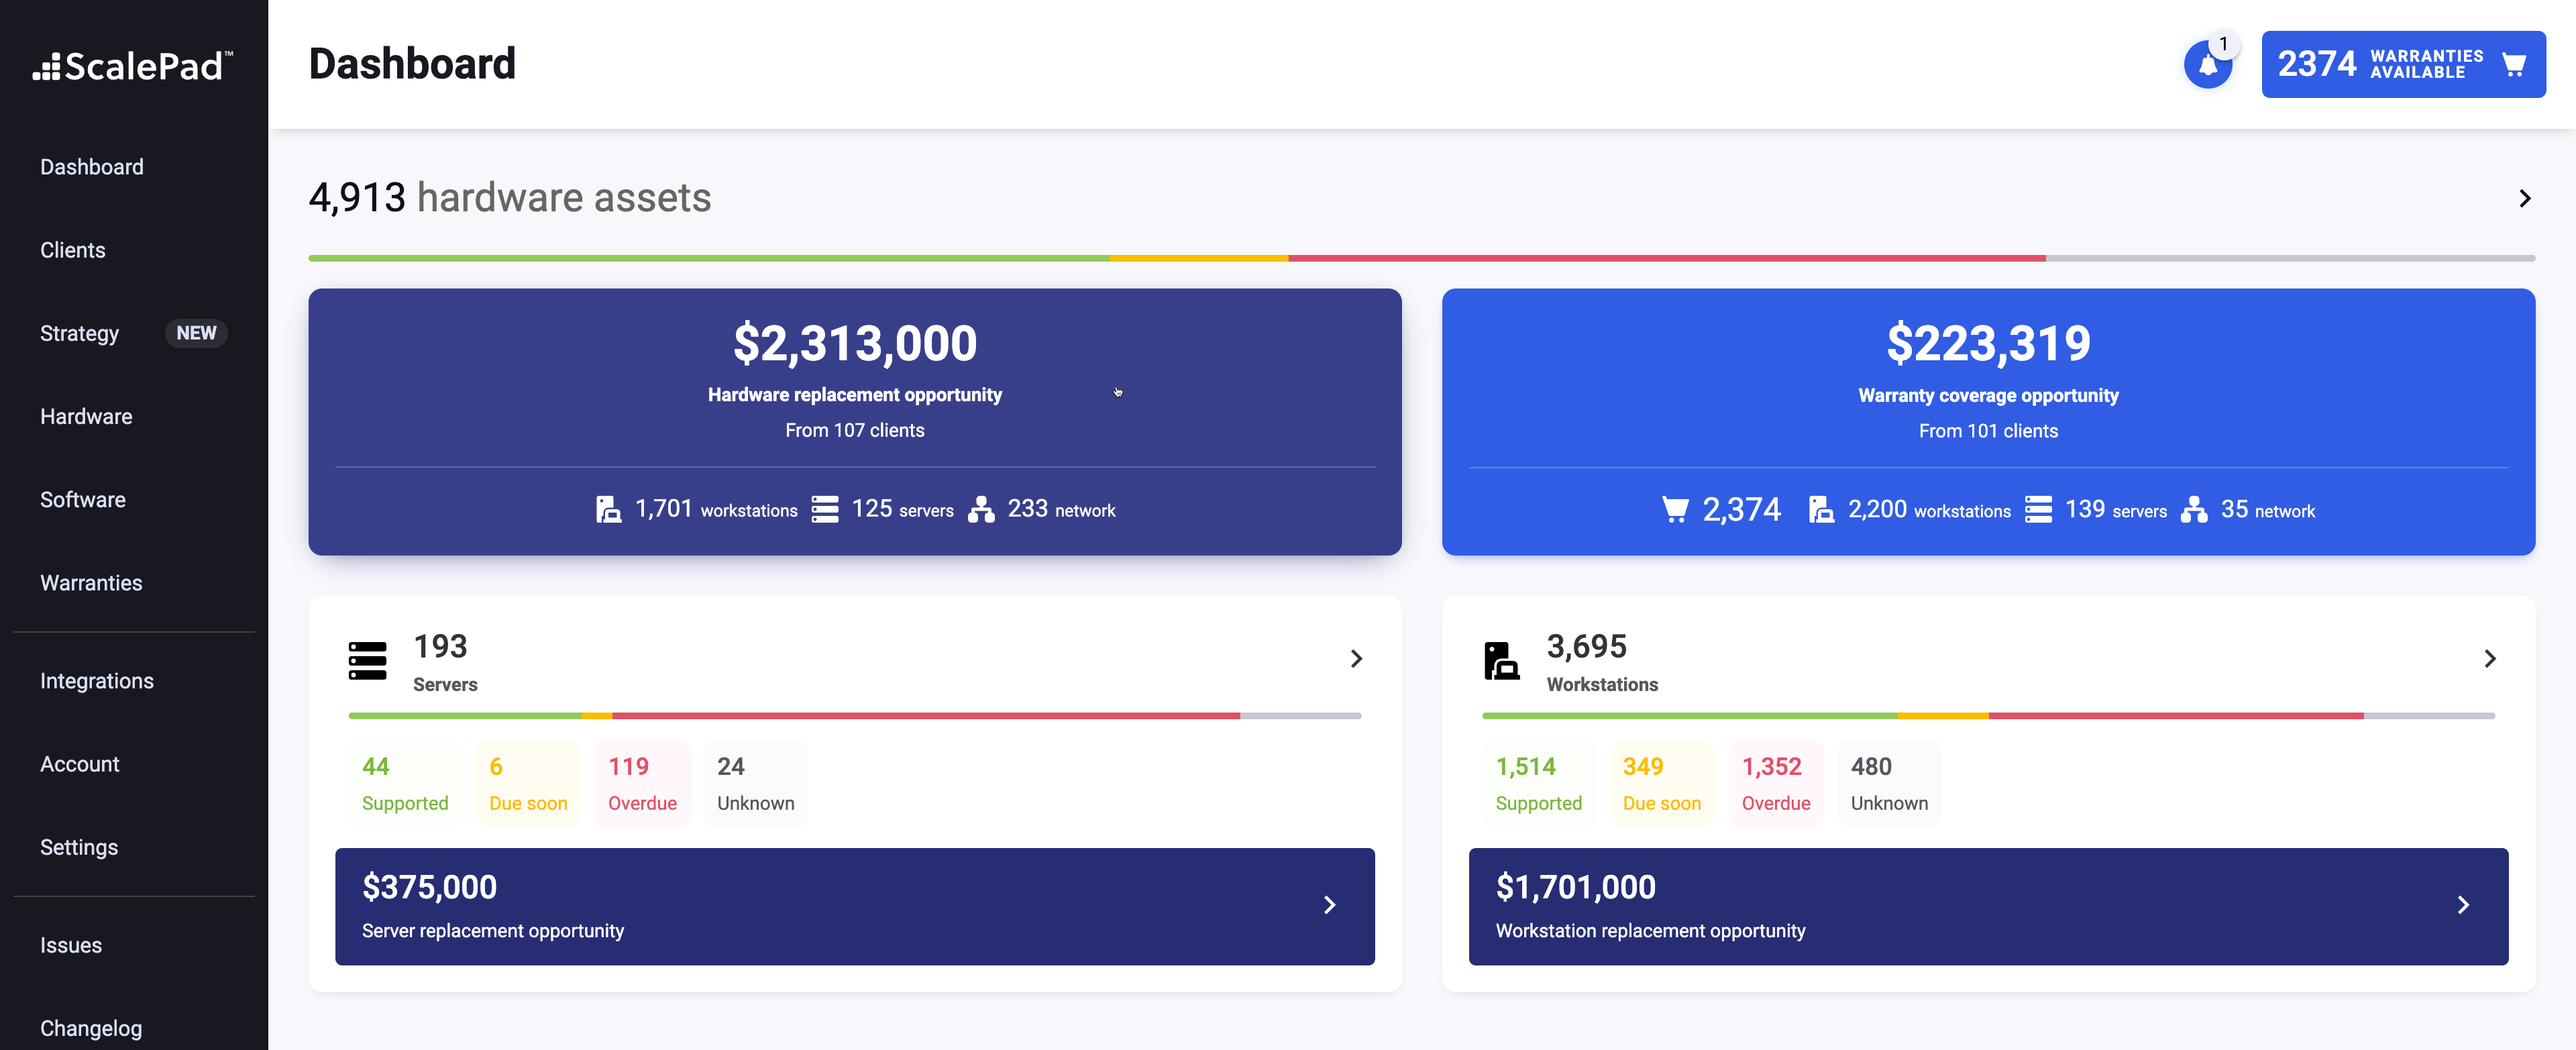Open the $1,701,000 Workstation replacement opportunity
This screenshot has width=2576, height=1050.
pyautogui.click(x=1987, y=906)
